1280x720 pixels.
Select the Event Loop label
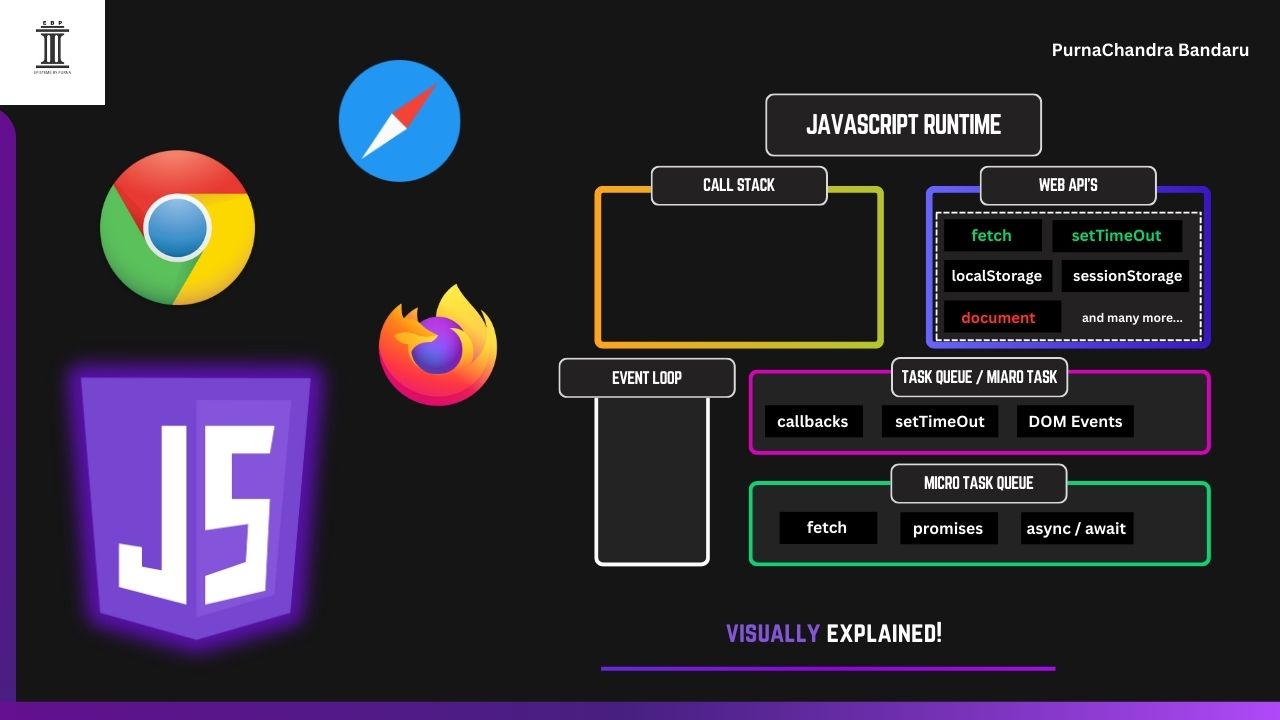(646, 377)
